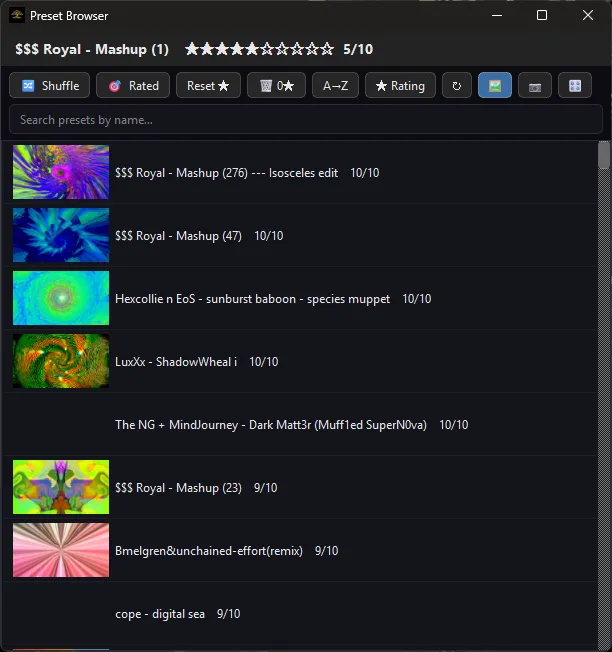Set rating with the third star
Viewport: 612px width, 652px height.
[x=222, y=49]
